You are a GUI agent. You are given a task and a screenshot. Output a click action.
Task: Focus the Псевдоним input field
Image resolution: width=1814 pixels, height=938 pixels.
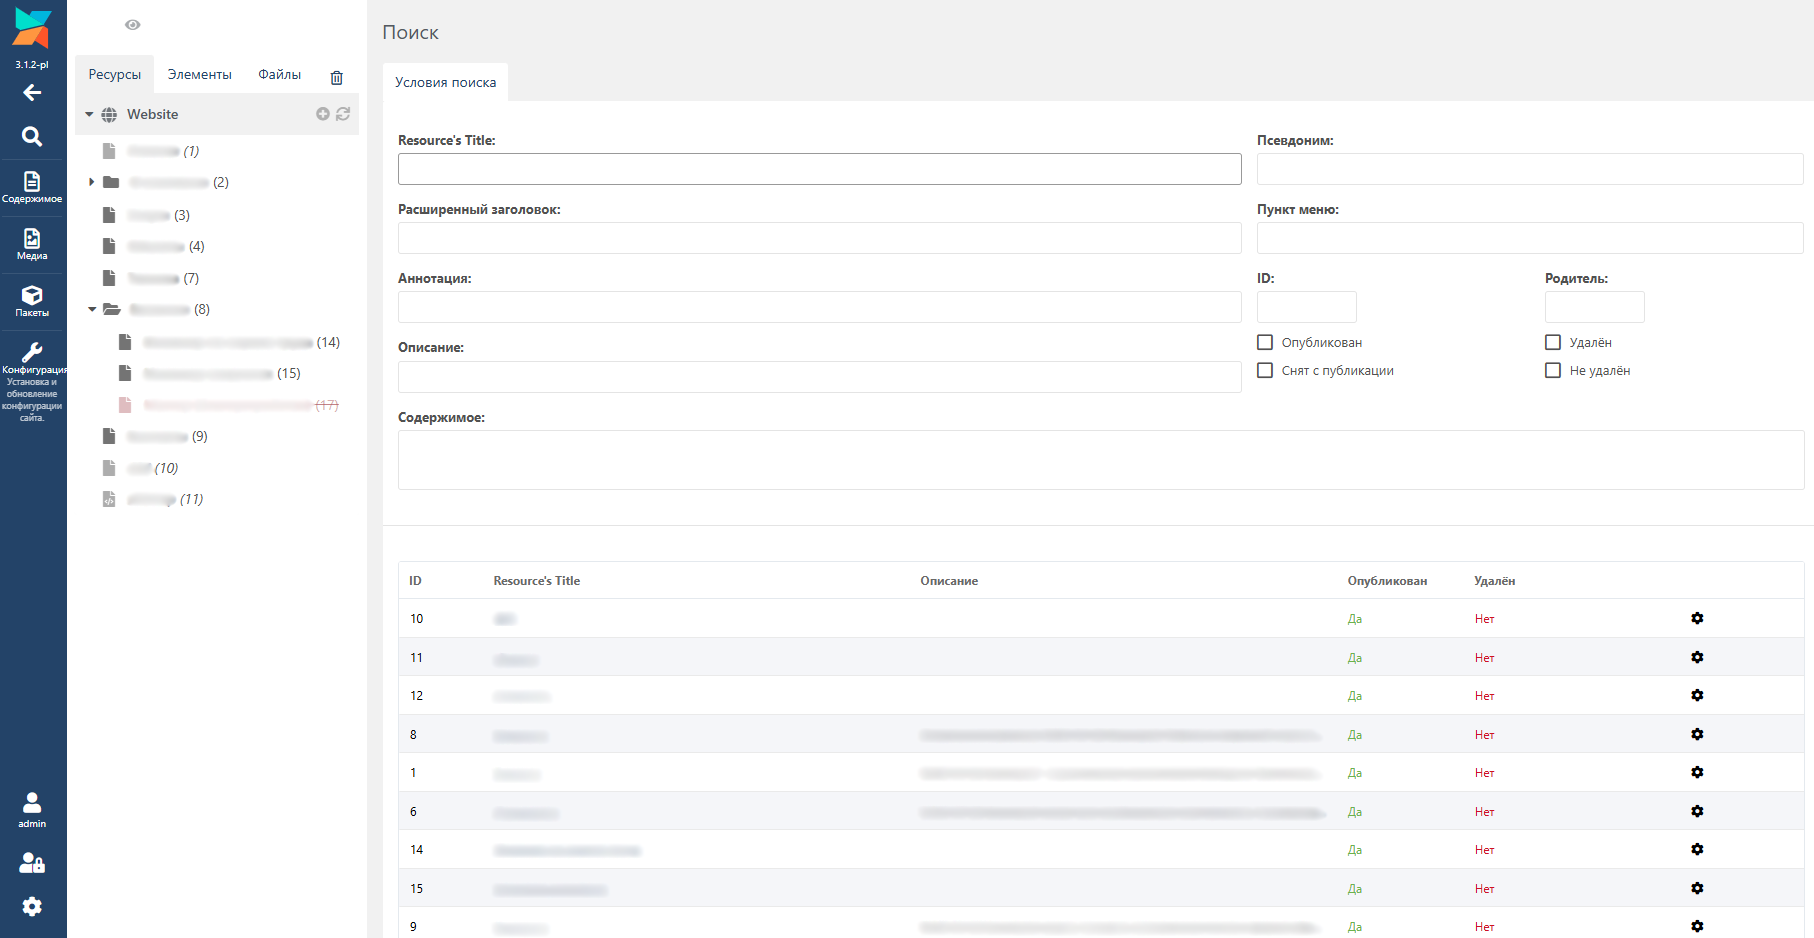[1529, 169]
